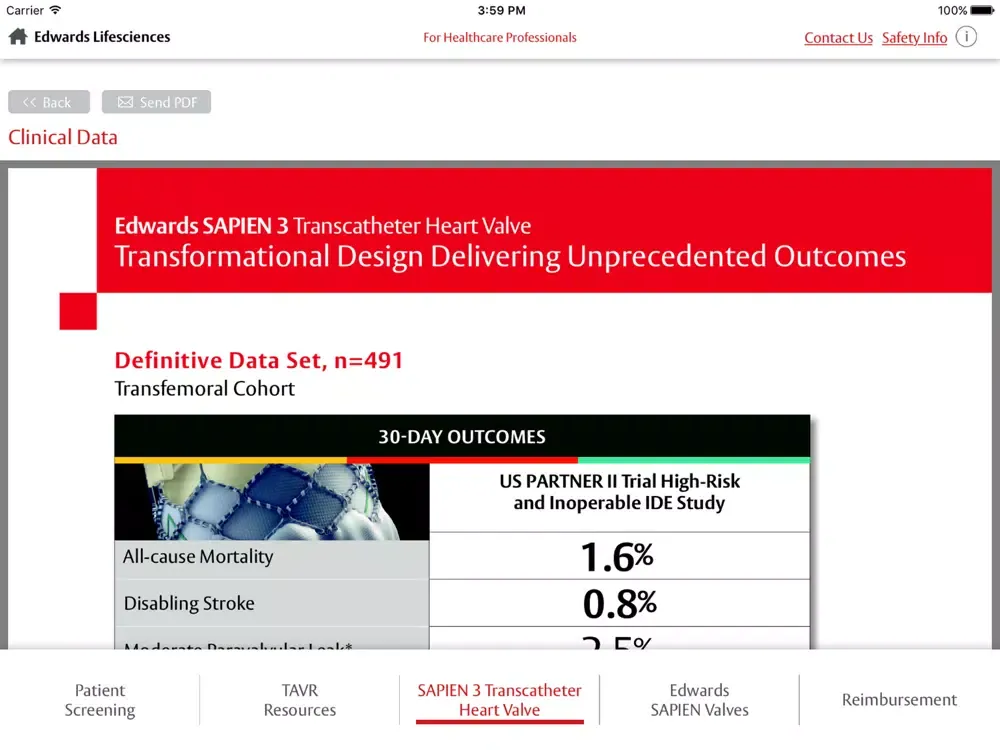Screen dimensions: 1000x750
Task: Select the Disabling Stroke row label
Action: (x=189, y=603)
